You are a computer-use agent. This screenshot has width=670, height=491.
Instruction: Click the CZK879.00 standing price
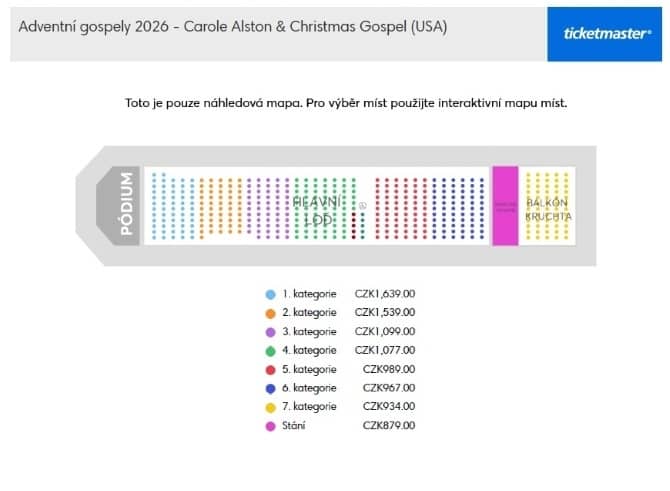(x=389, y=426)
